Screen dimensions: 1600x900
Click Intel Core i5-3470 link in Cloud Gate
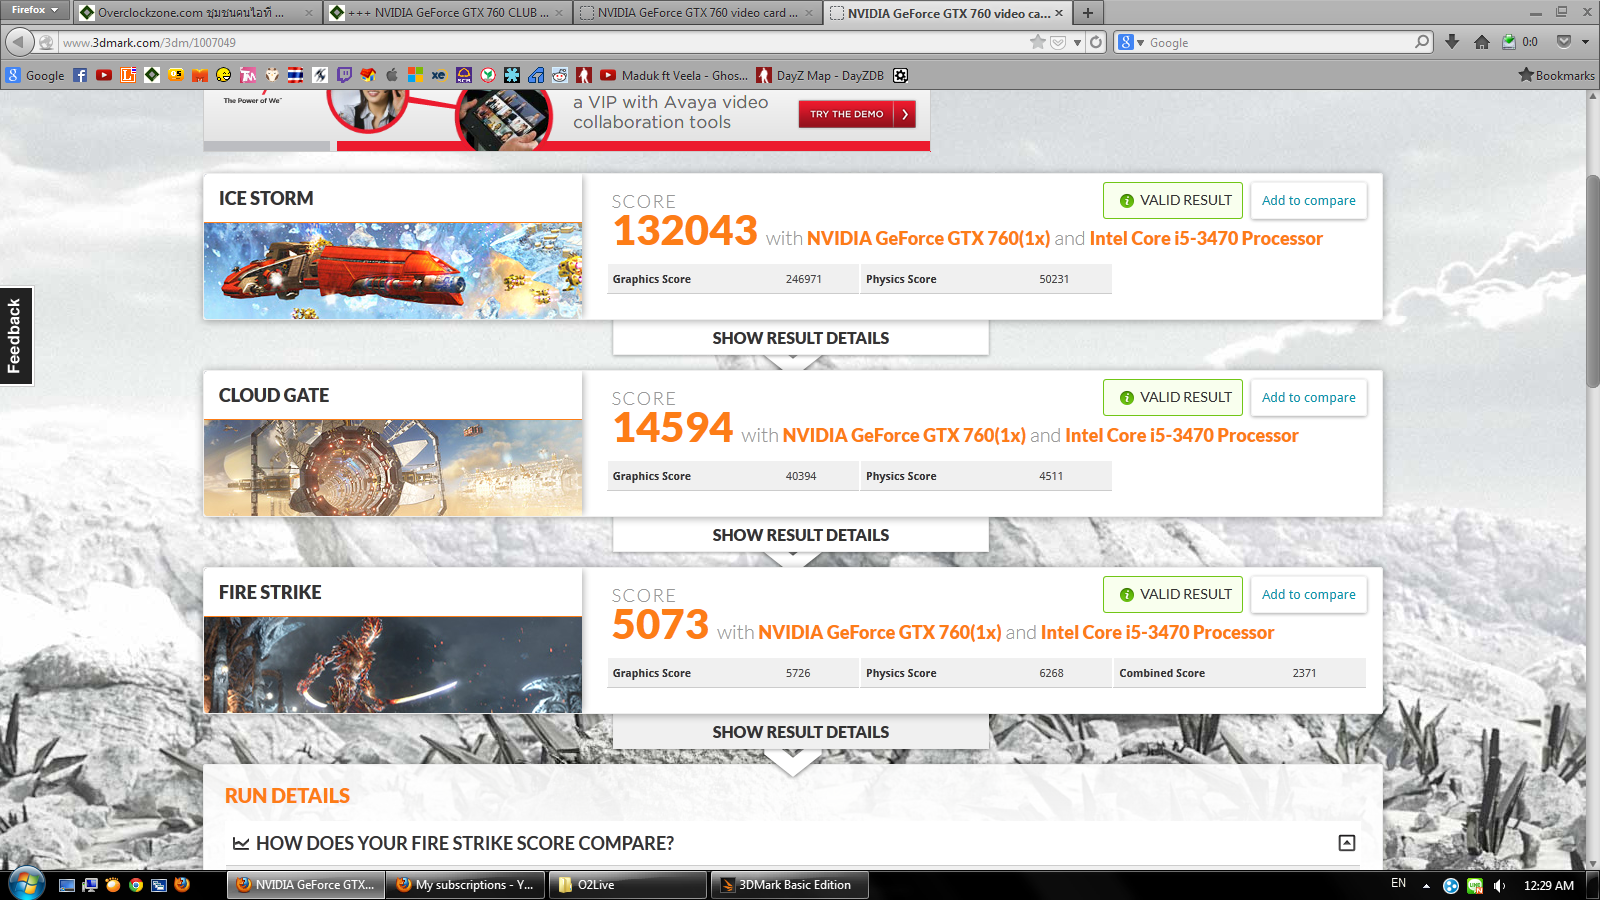point(1182,436)
